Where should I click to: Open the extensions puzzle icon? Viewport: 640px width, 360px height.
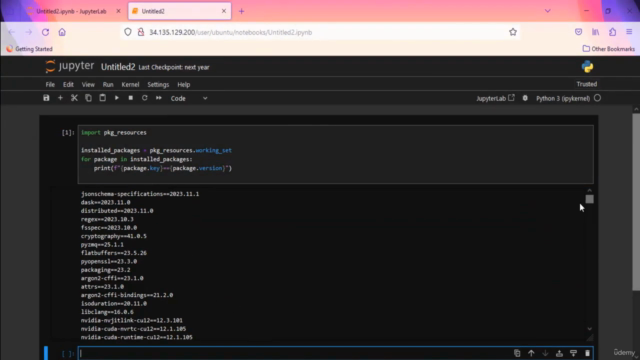(x=613, y=32)
